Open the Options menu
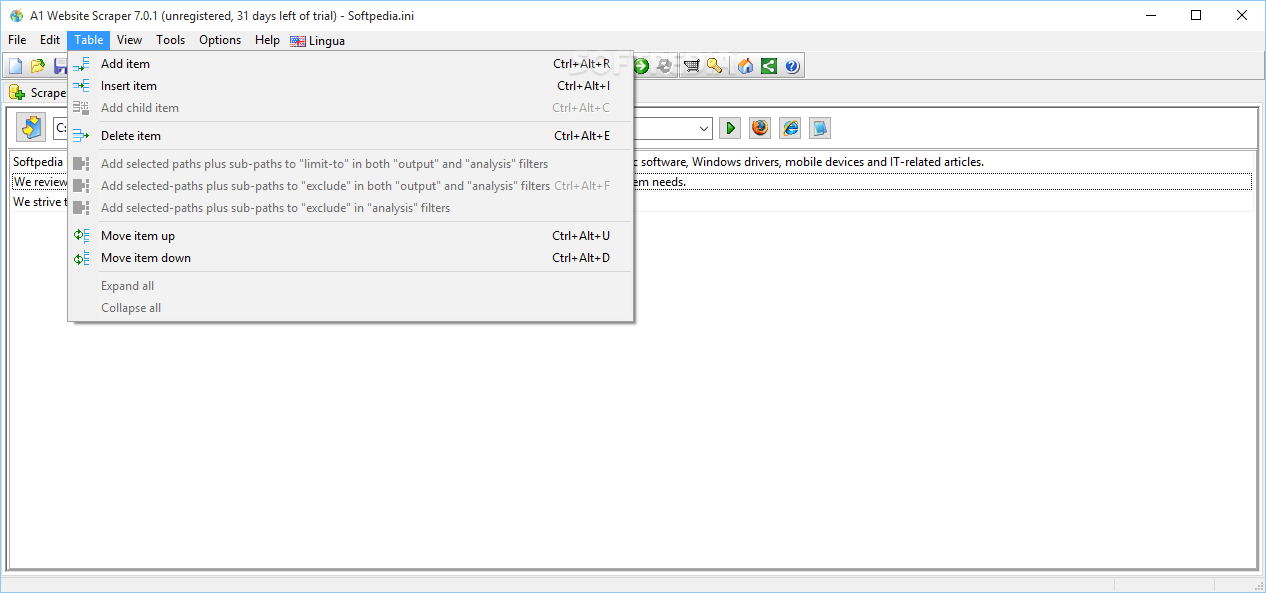This screenshot has height=593, width=1266. click(x=220, y=40)
